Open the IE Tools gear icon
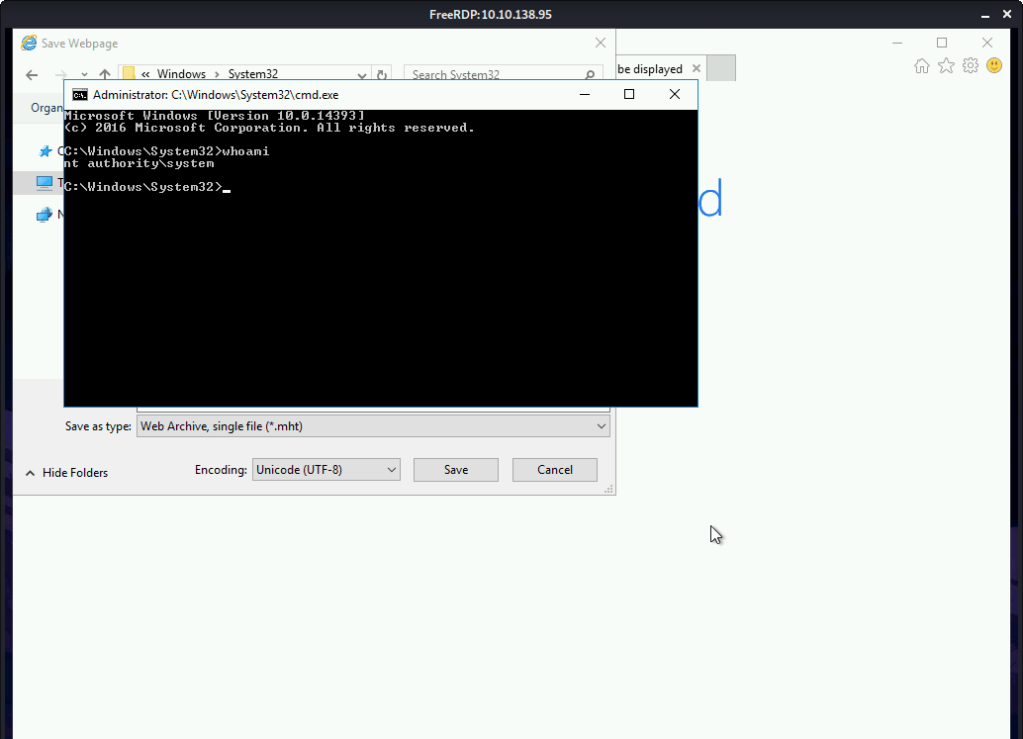The image size is (1023, 739). coord(970,66)
